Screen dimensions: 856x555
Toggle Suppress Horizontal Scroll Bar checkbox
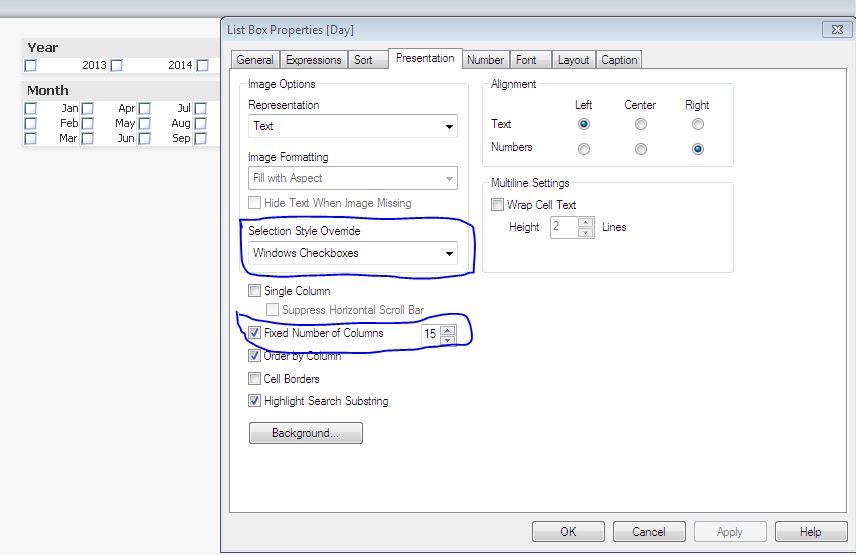(272, 310)
